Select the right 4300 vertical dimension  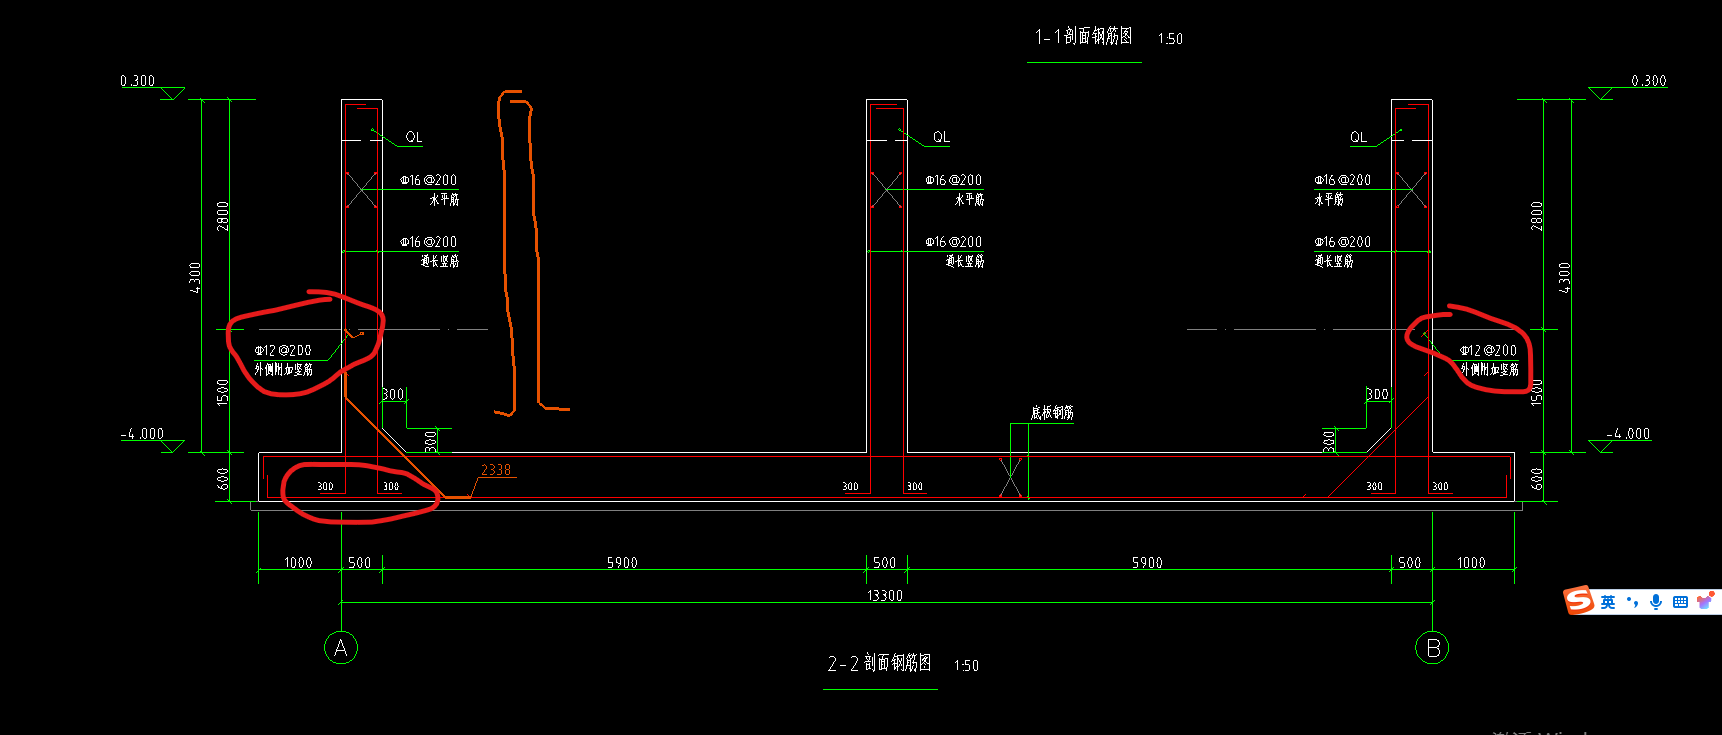coord(1565,277)
